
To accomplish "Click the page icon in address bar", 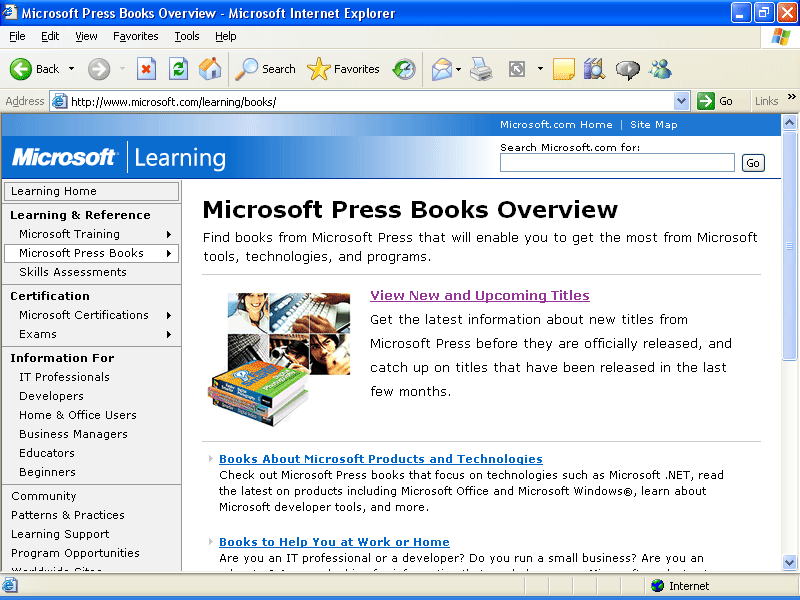I will pos(60,101).
